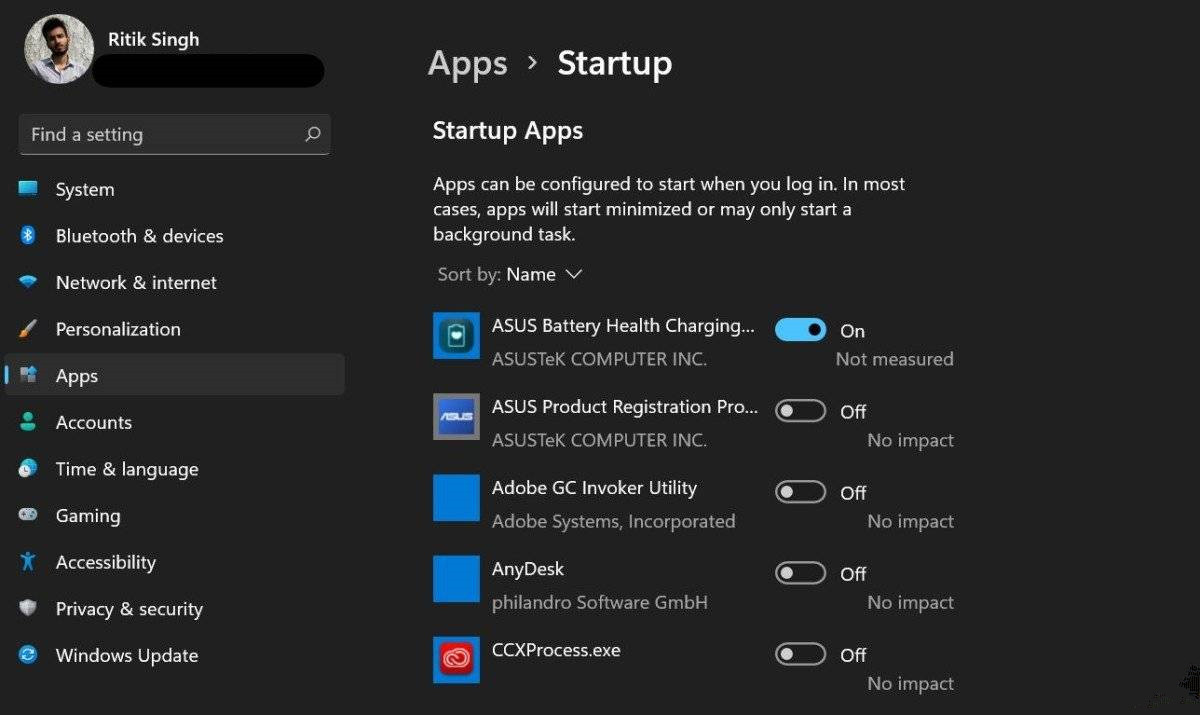Switch to the Apps section
This screenshot has width=1200, height=715.
click(x=76, y=375)
